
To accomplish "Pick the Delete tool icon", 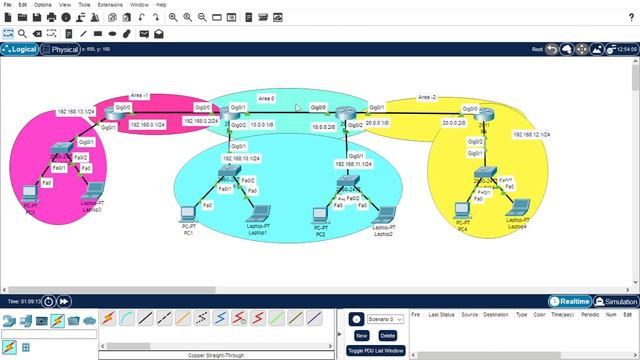I will click(37, 33).
